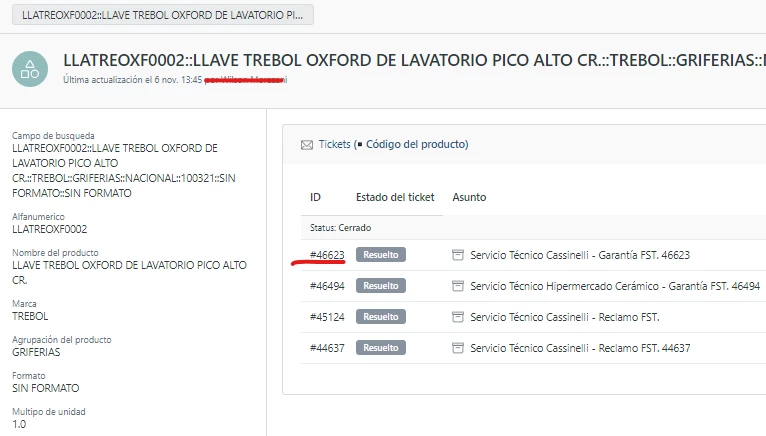766x436 pixels.
Task: Click the small square before Código del producto
Action: (360, 145)
